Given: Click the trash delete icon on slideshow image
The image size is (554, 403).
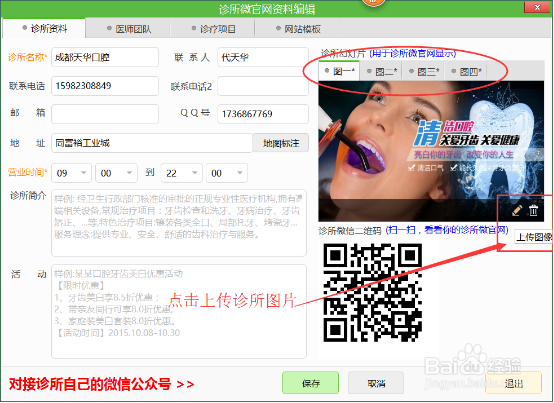Looking at the screenshot, I should [x=533, y=211].
